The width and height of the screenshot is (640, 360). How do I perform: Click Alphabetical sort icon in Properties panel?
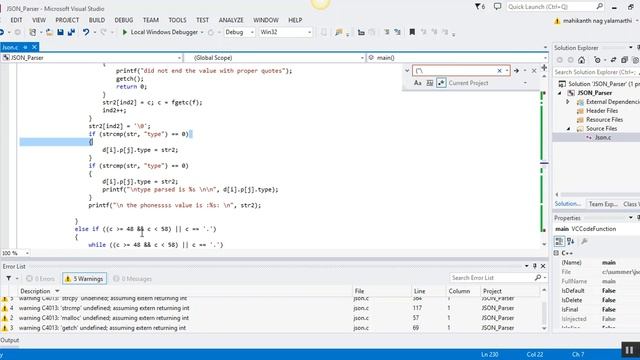pos(571,241)
